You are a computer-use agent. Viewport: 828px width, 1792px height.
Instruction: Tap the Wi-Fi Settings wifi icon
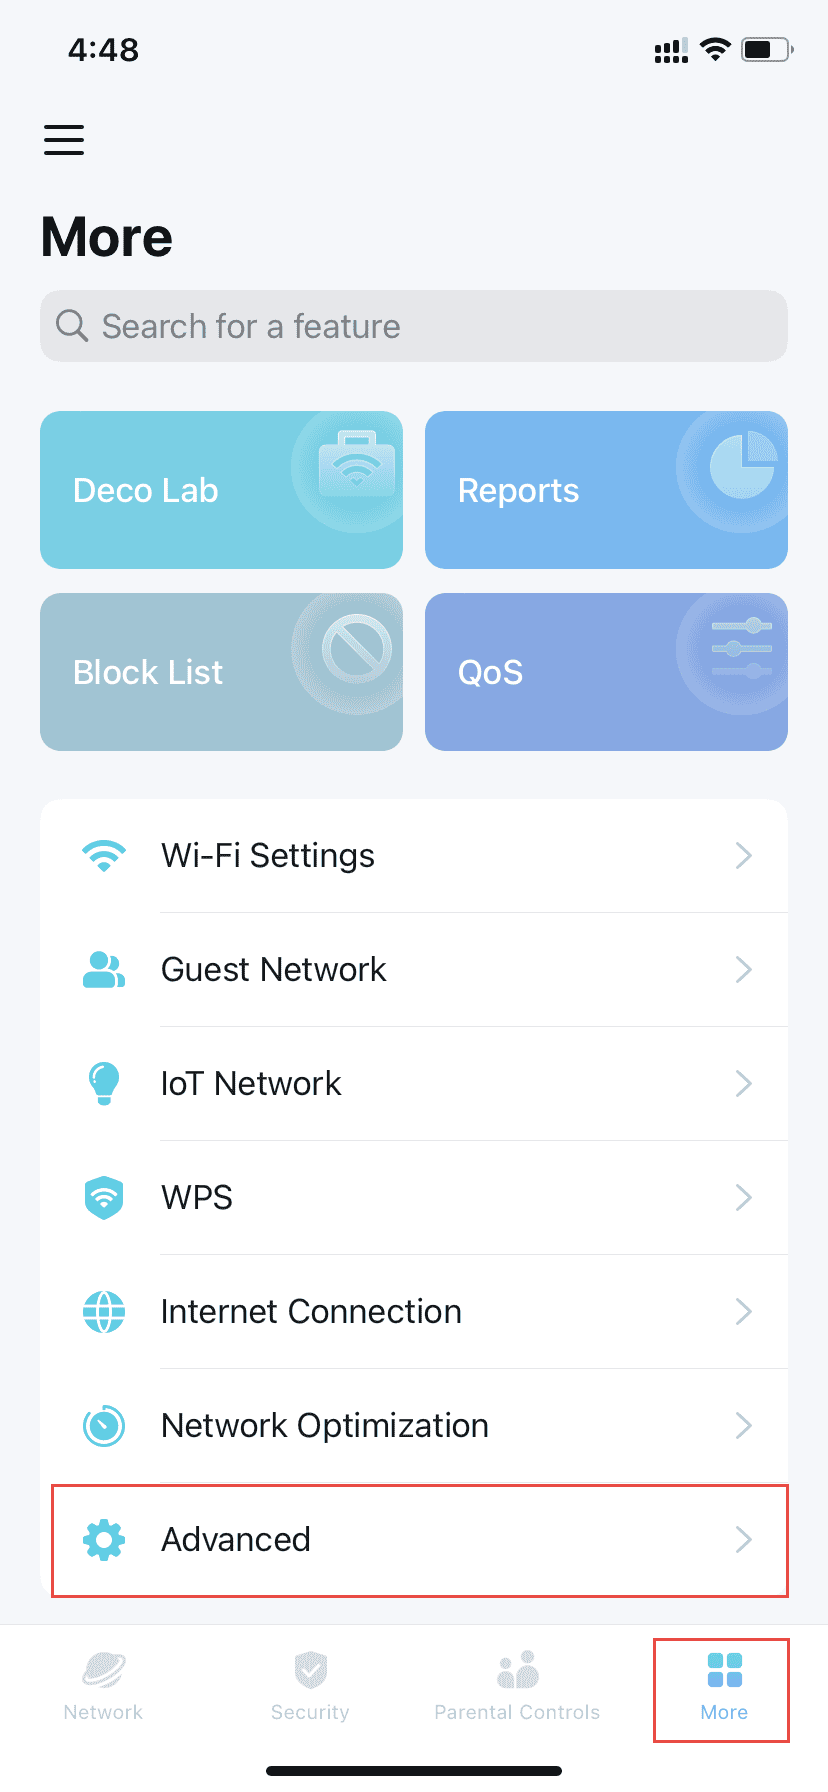104,856
